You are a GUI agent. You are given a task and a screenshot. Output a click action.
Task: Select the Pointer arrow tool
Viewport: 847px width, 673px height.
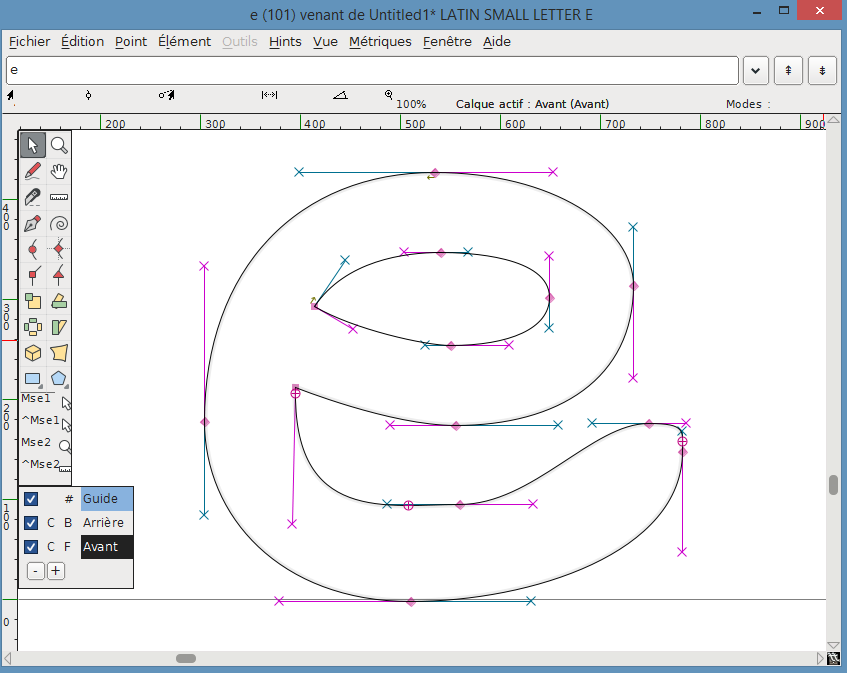point(33,145)
